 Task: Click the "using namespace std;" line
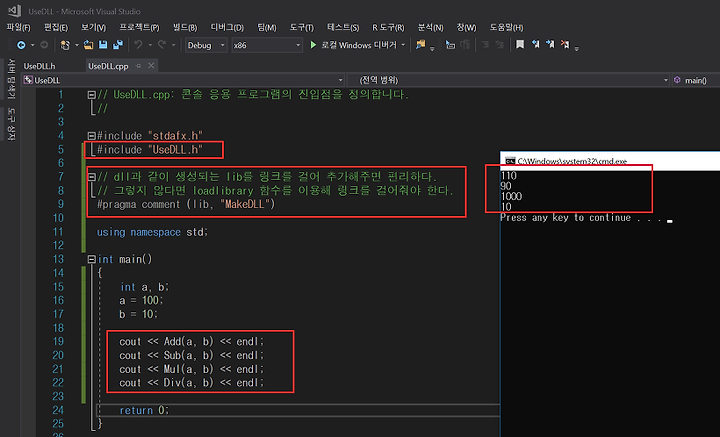pyautogui.click(x=152, y=232)
